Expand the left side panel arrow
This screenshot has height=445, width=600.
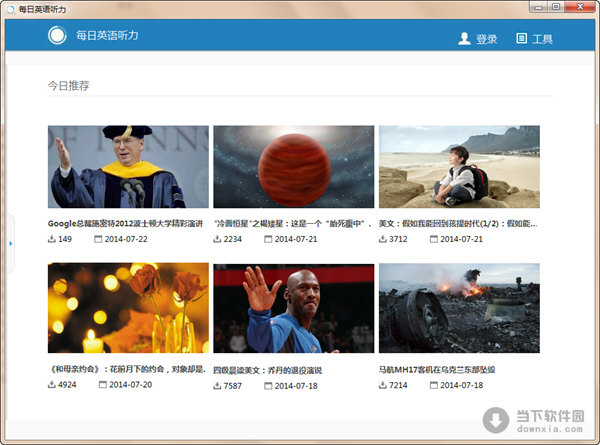pyautogui.click(x=11, y=243)
